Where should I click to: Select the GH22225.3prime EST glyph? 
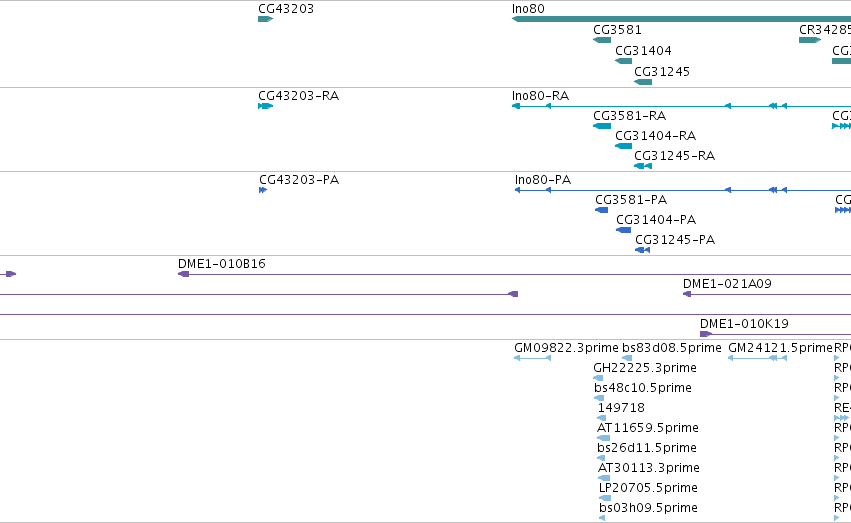tap(598, 378)
